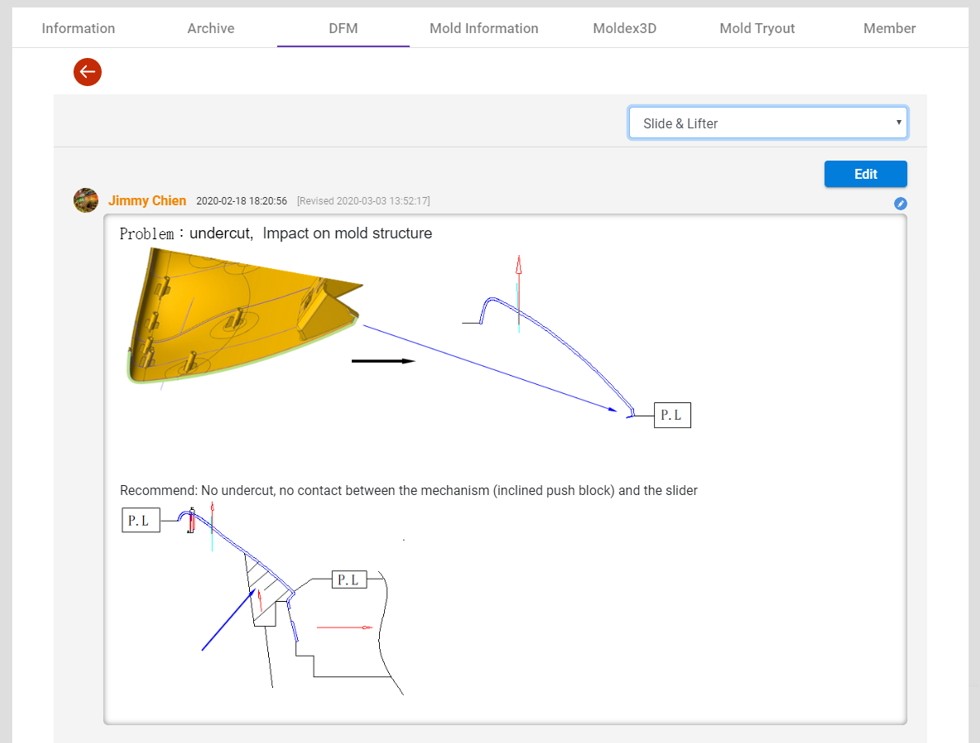Open the Moldex3D tab

(x=624, y=28)
